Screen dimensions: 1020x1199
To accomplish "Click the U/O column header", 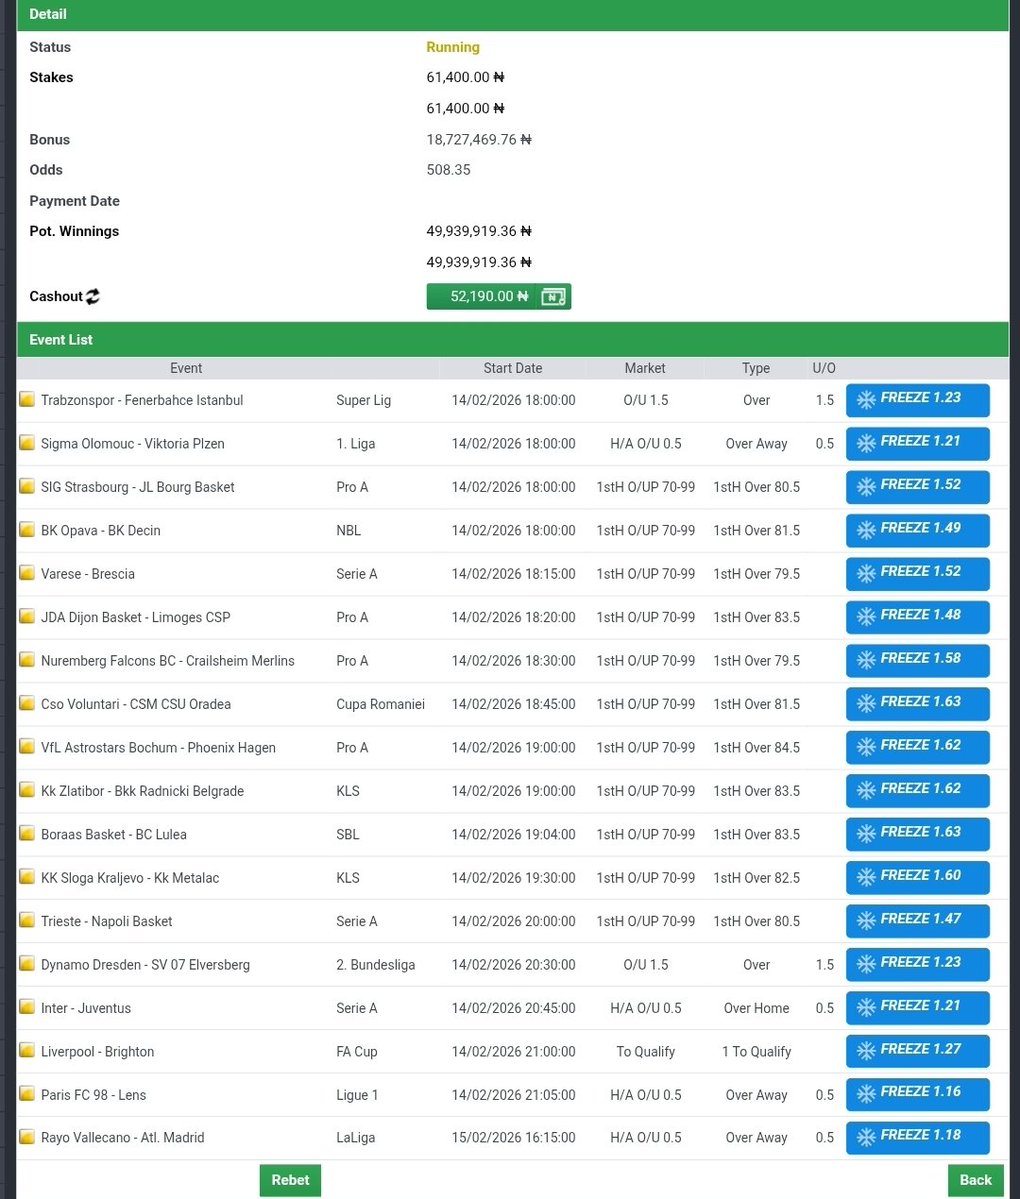I will (823, 369).
